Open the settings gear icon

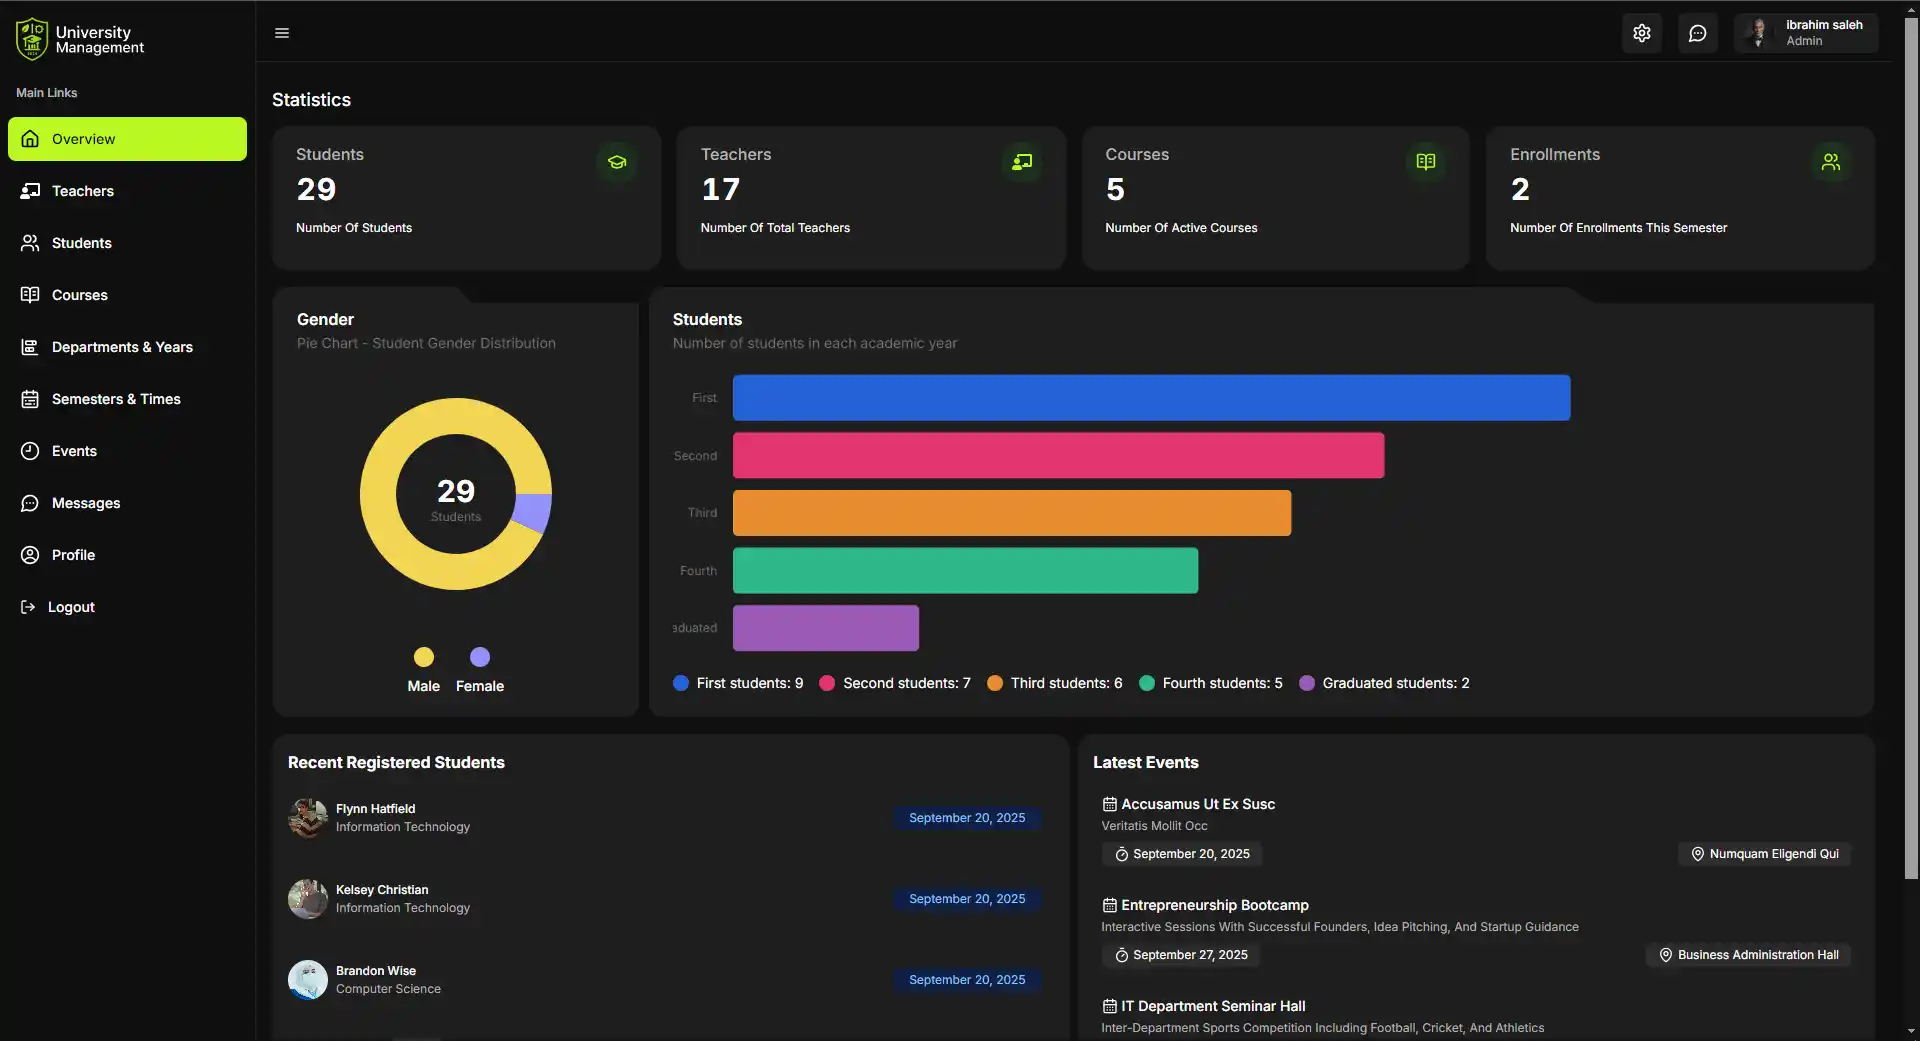click(1641, 32)
